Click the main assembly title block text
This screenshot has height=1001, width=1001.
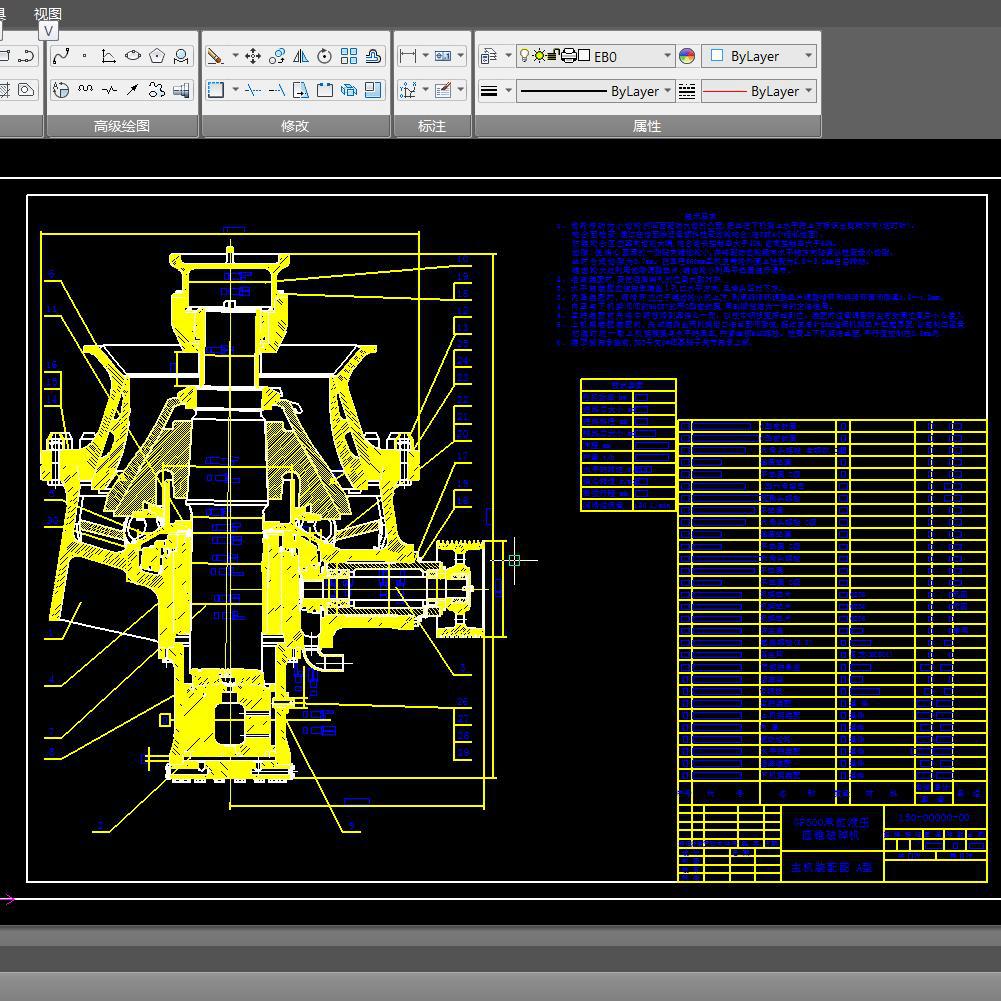831,868
